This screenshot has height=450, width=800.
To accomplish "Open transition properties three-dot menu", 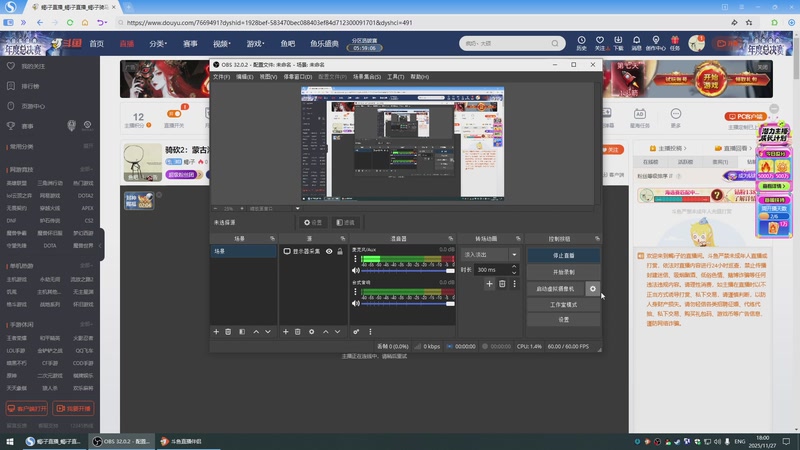I will [514, 284].
